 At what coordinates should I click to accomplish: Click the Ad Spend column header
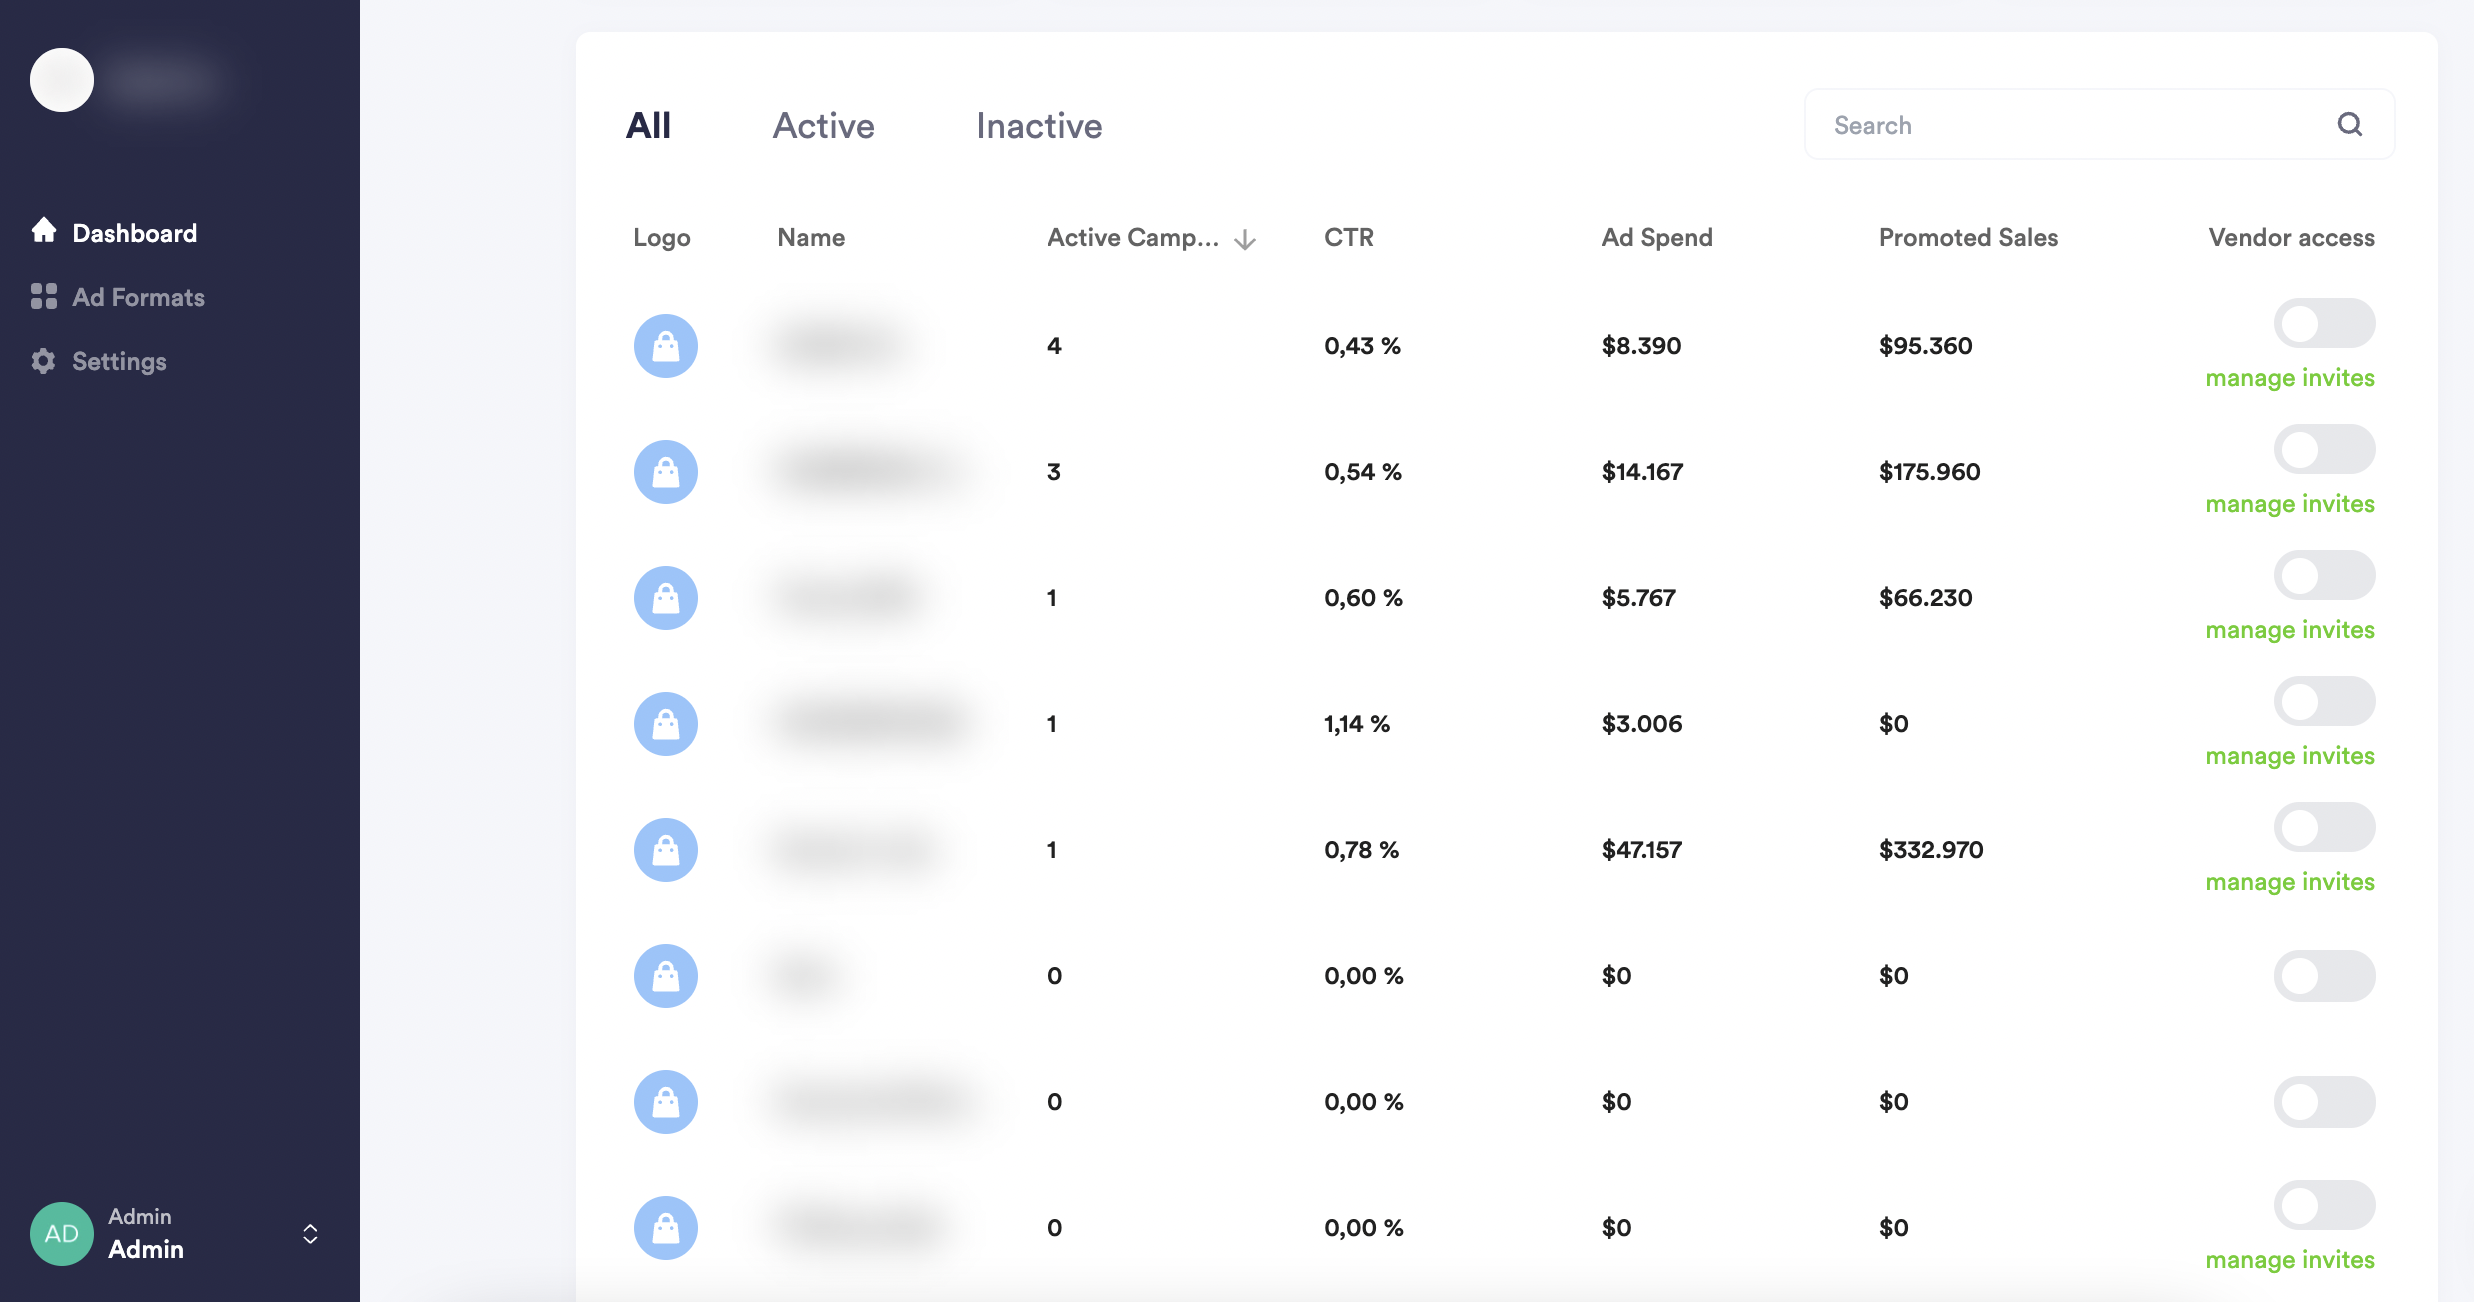tap(1657, 238)
